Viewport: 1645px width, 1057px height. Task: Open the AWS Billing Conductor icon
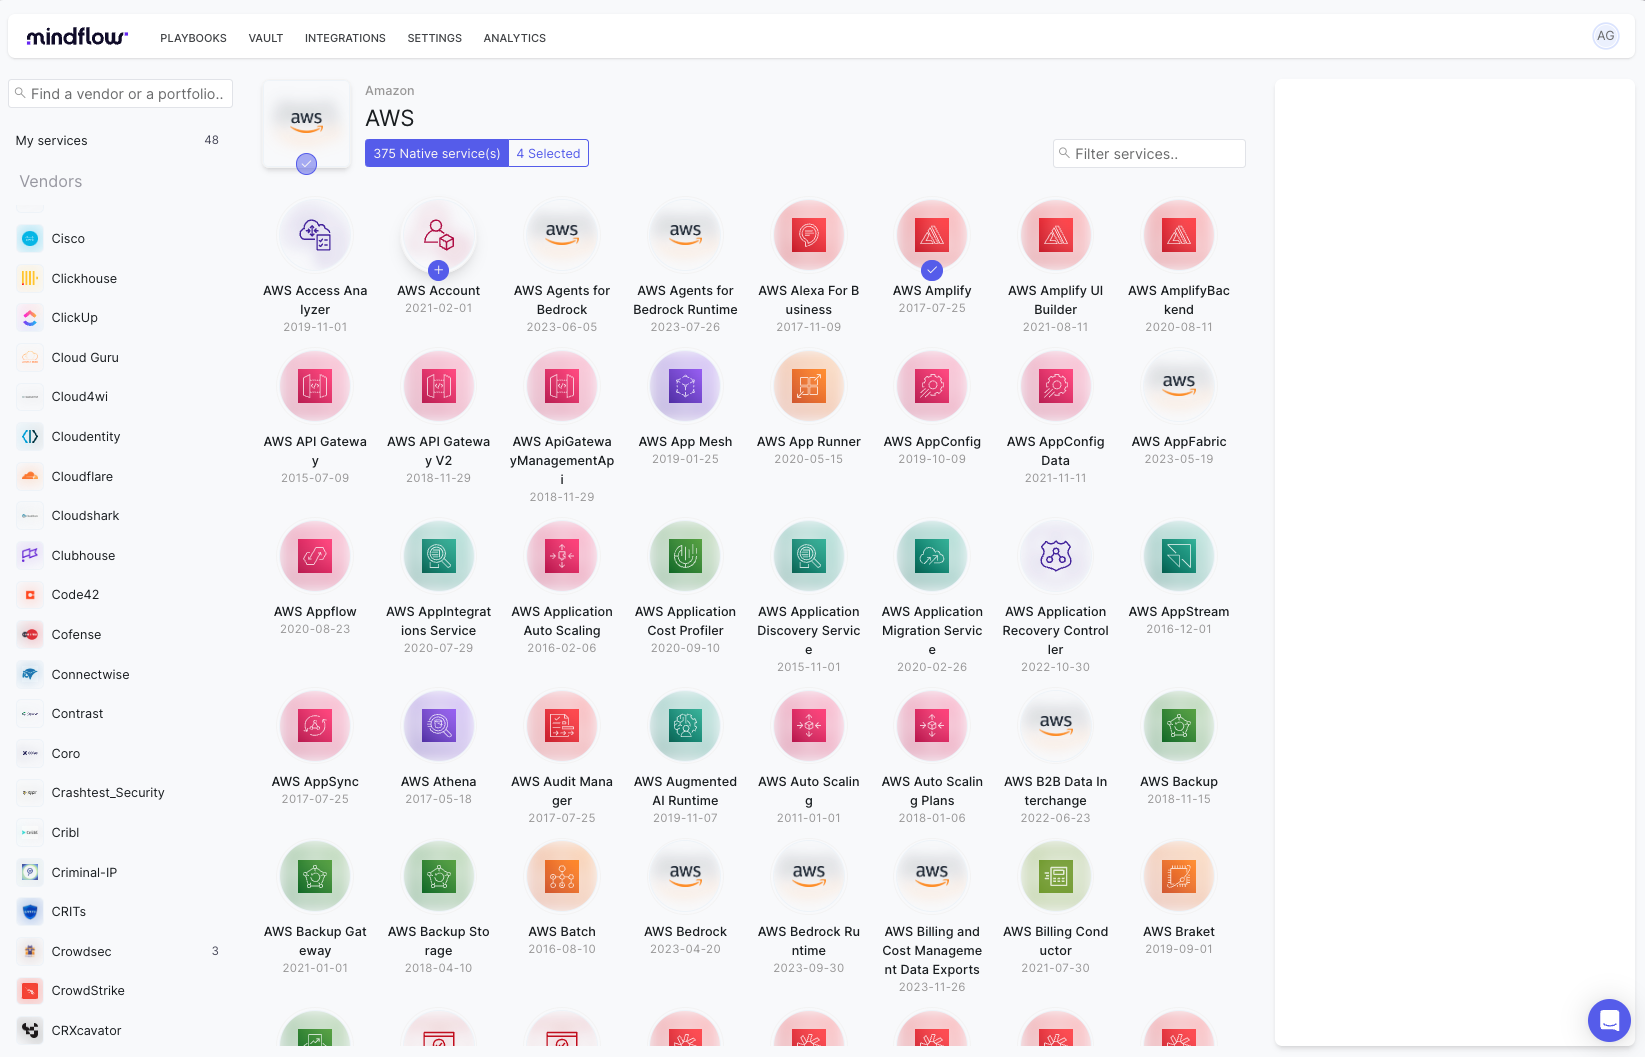pos(1056,876)
